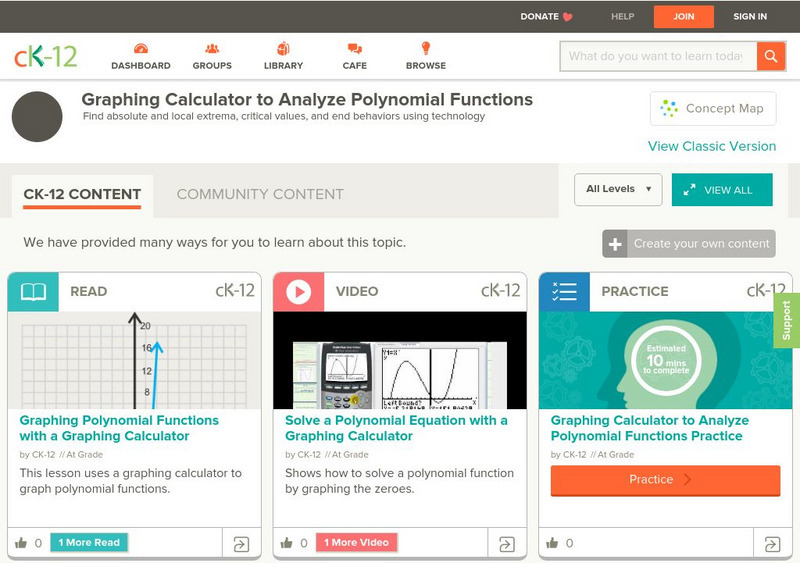Click the graph thumbnail on Read card
Viewport: 800px width, 563px height.
(135, 360)
